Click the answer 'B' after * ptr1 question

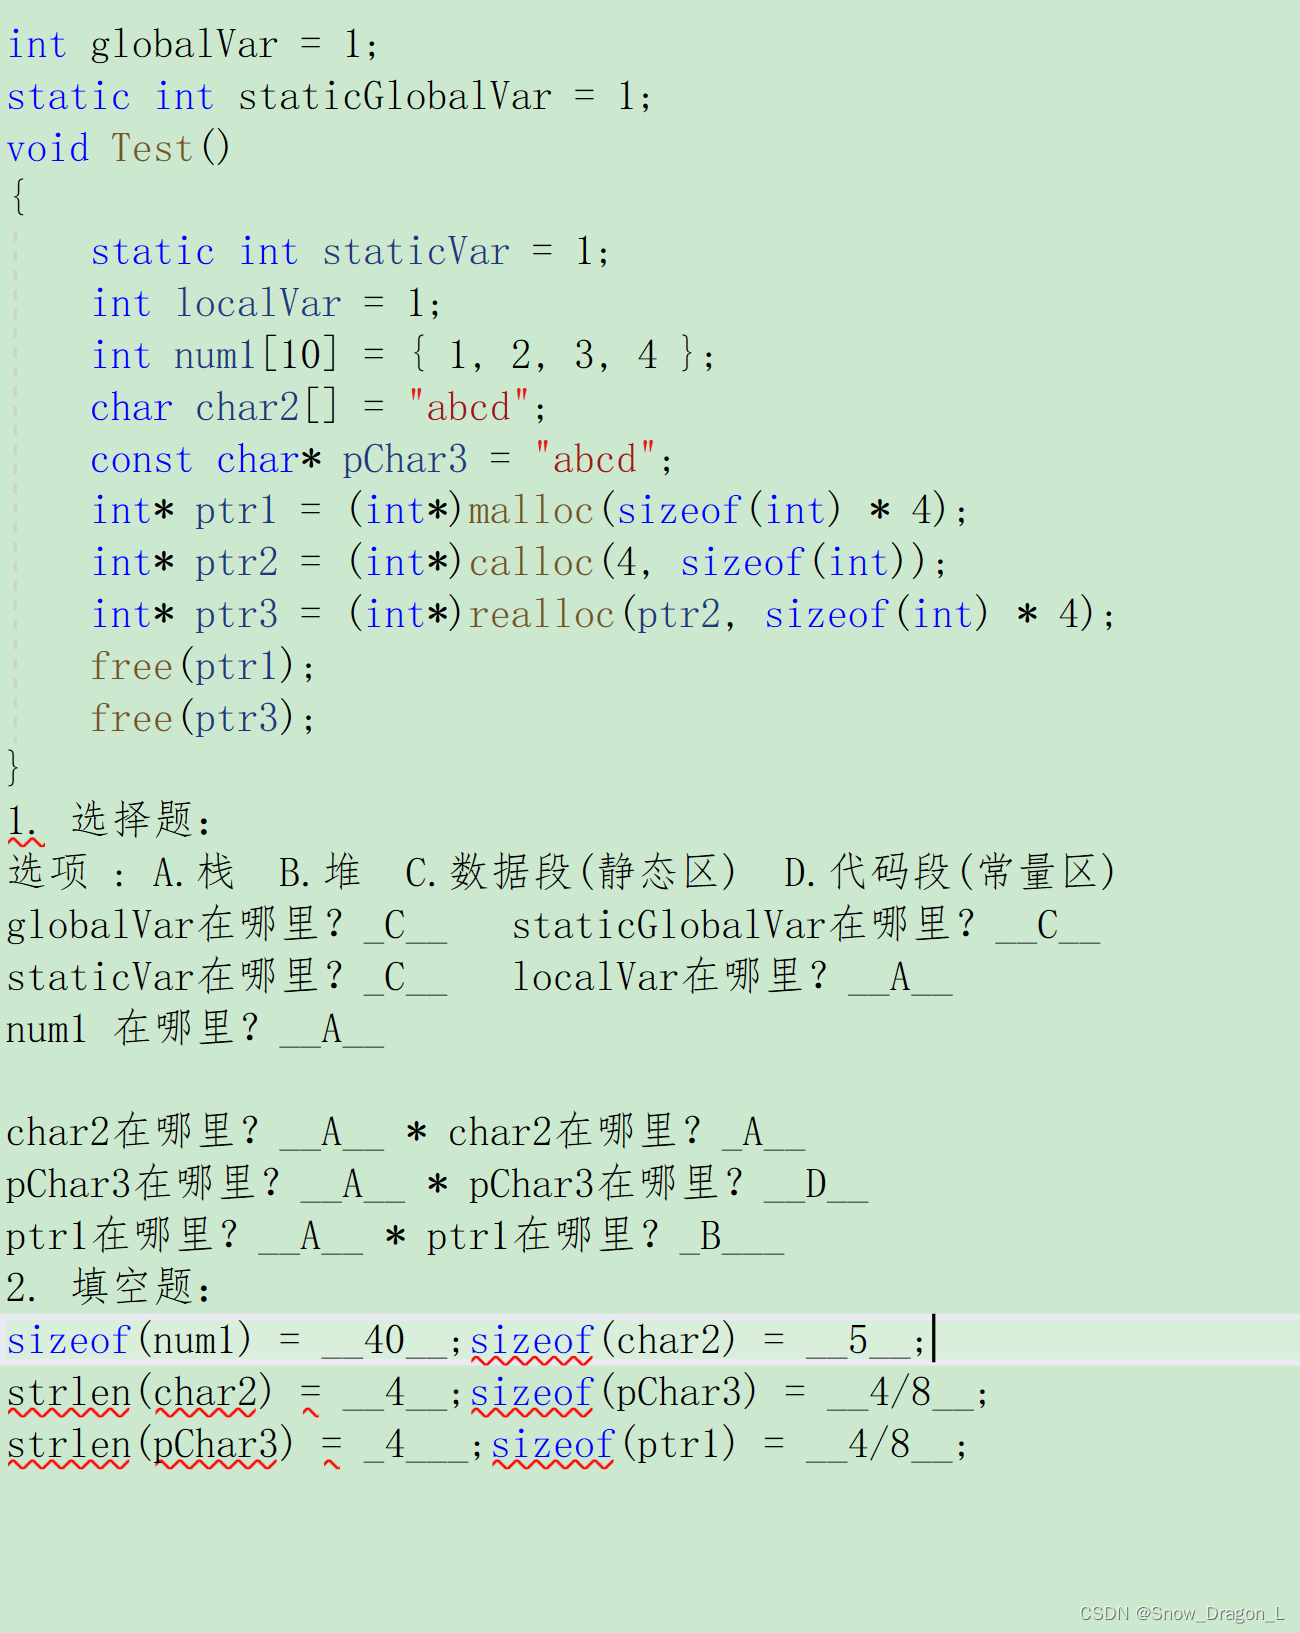(711, 1237)
